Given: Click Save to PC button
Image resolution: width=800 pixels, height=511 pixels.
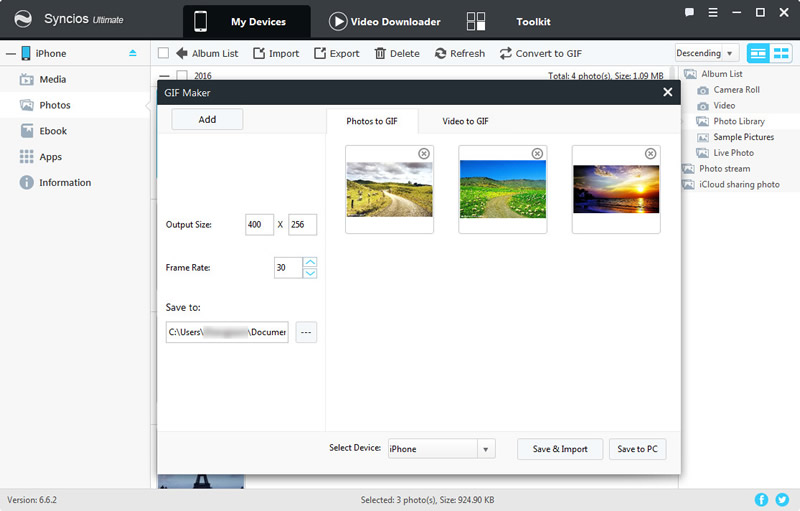Looking at the screenshot, I should [x=637, y=449].
